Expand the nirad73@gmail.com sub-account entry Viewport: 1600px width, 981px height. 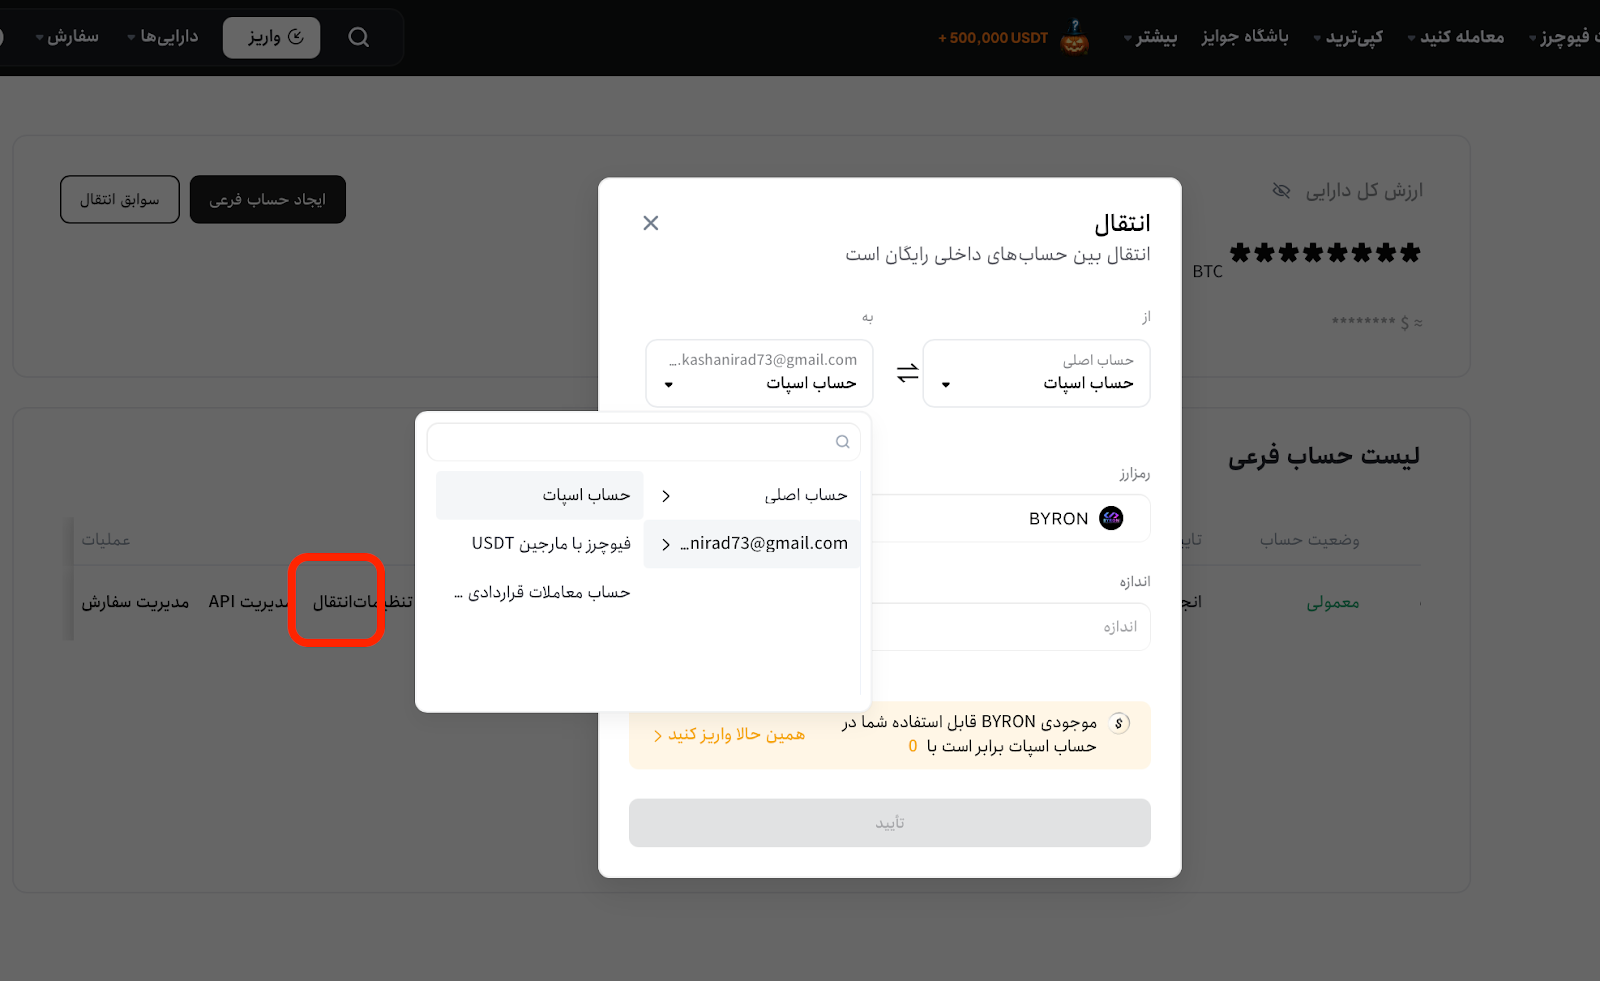pyautogui.click(x=752, y=544)
